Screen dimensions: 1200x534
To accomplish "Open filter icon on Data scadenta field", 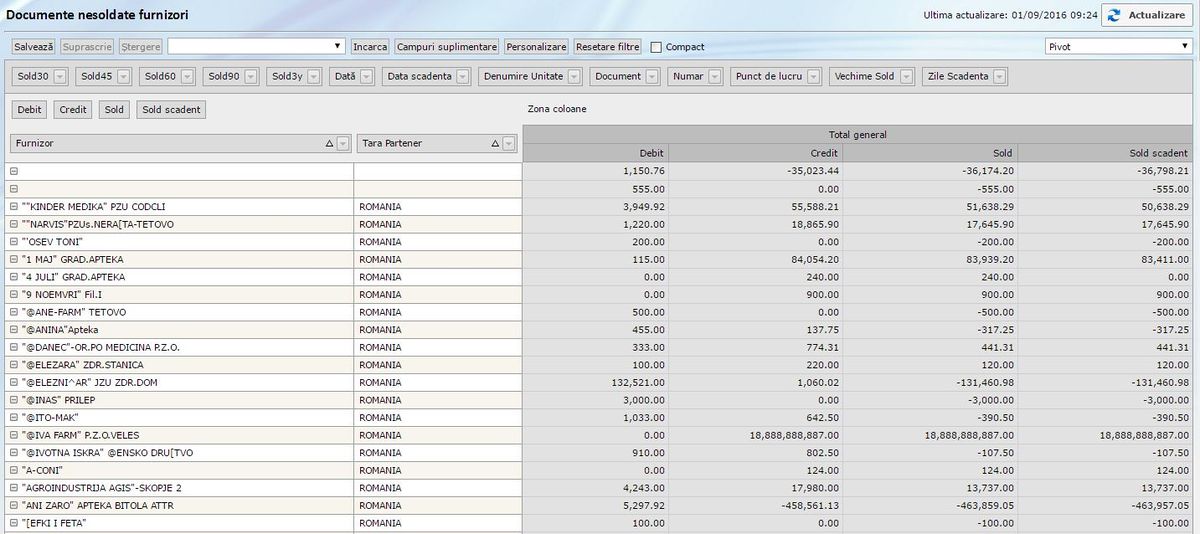I will click(461, 76).
